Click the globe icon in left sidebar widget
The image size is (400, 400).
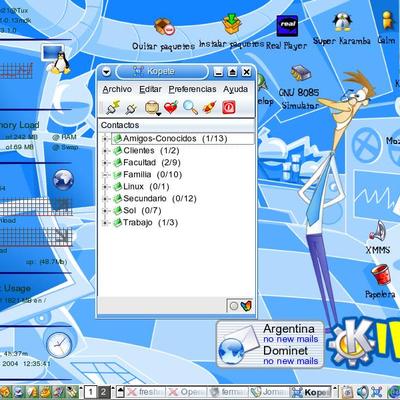(63, 180)
